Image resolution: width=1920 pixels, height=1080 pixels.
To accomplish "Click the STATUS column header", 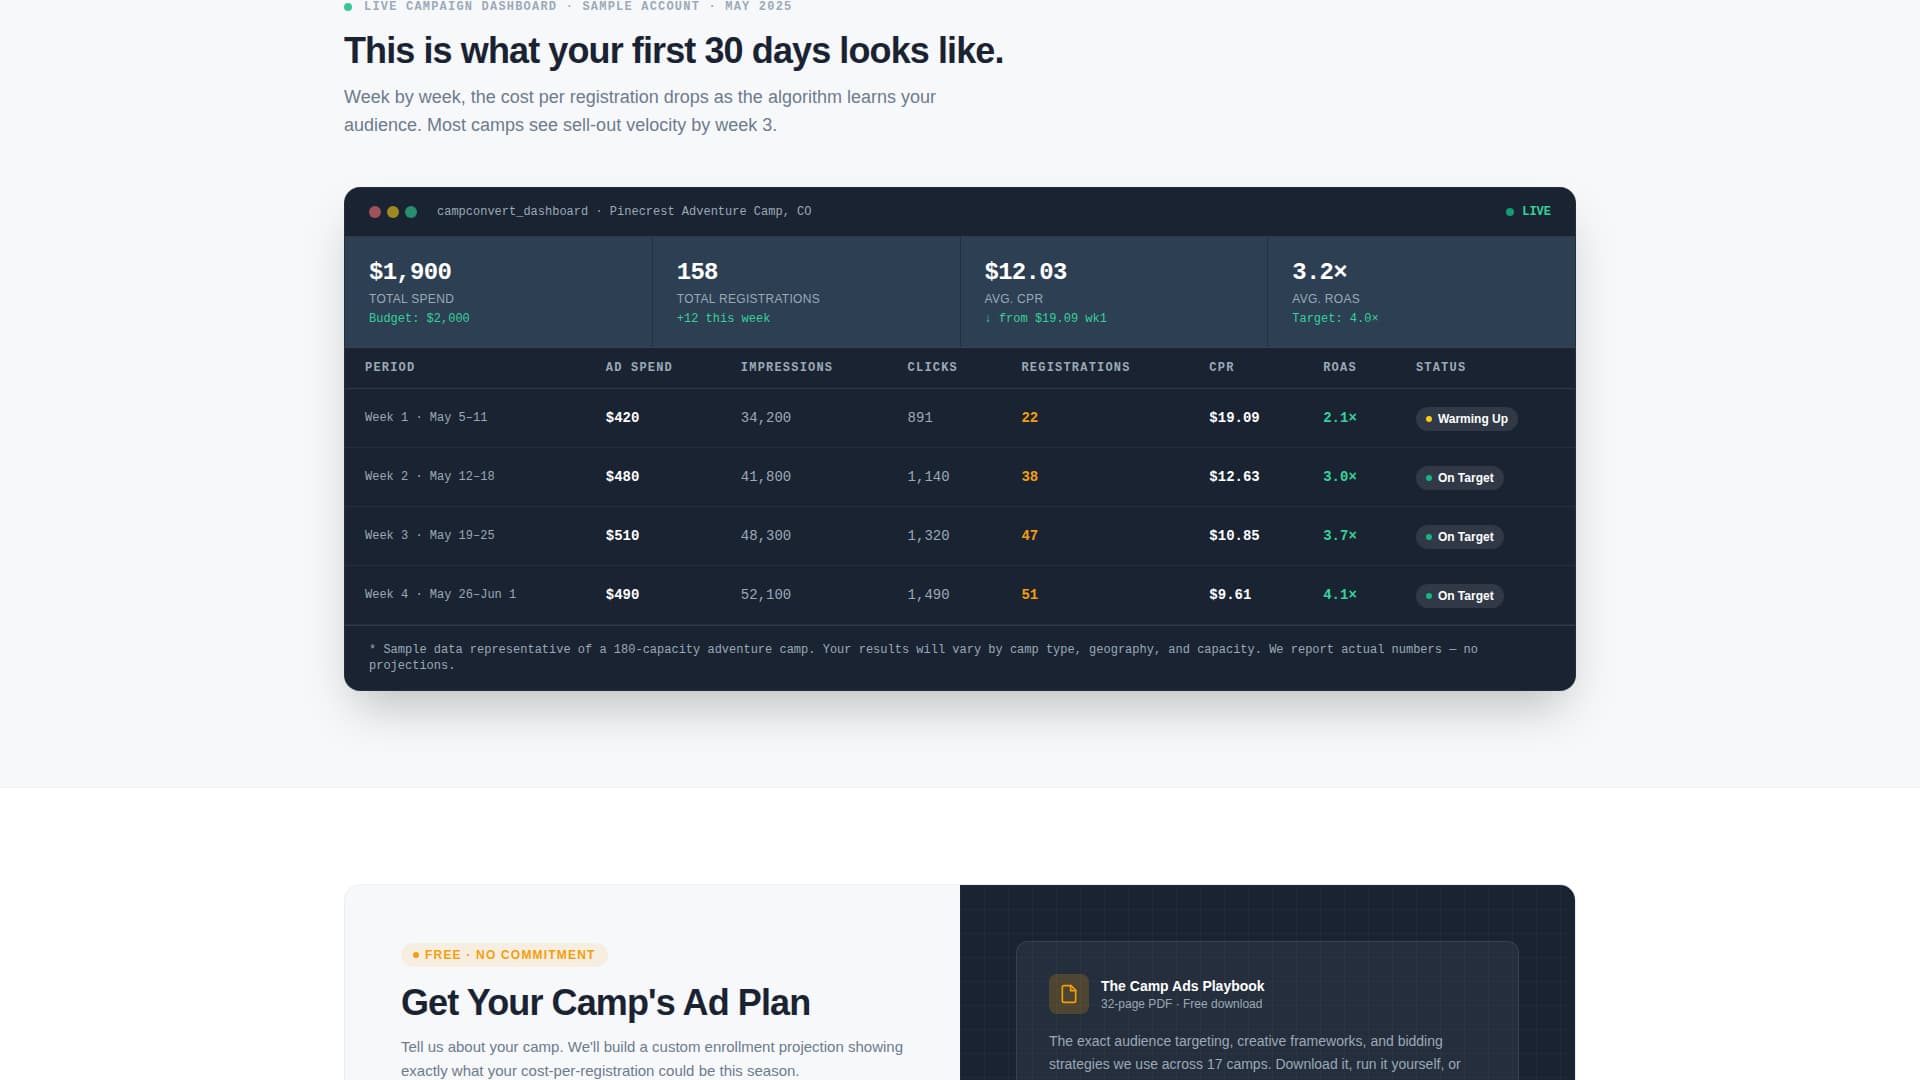I will coord(1440,367).
